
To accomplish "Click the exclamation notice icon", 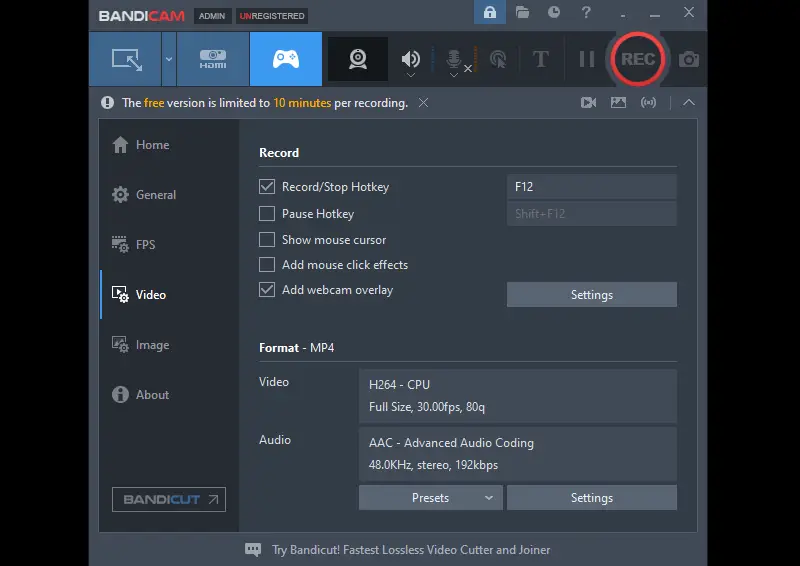I will tap(107, 103).
